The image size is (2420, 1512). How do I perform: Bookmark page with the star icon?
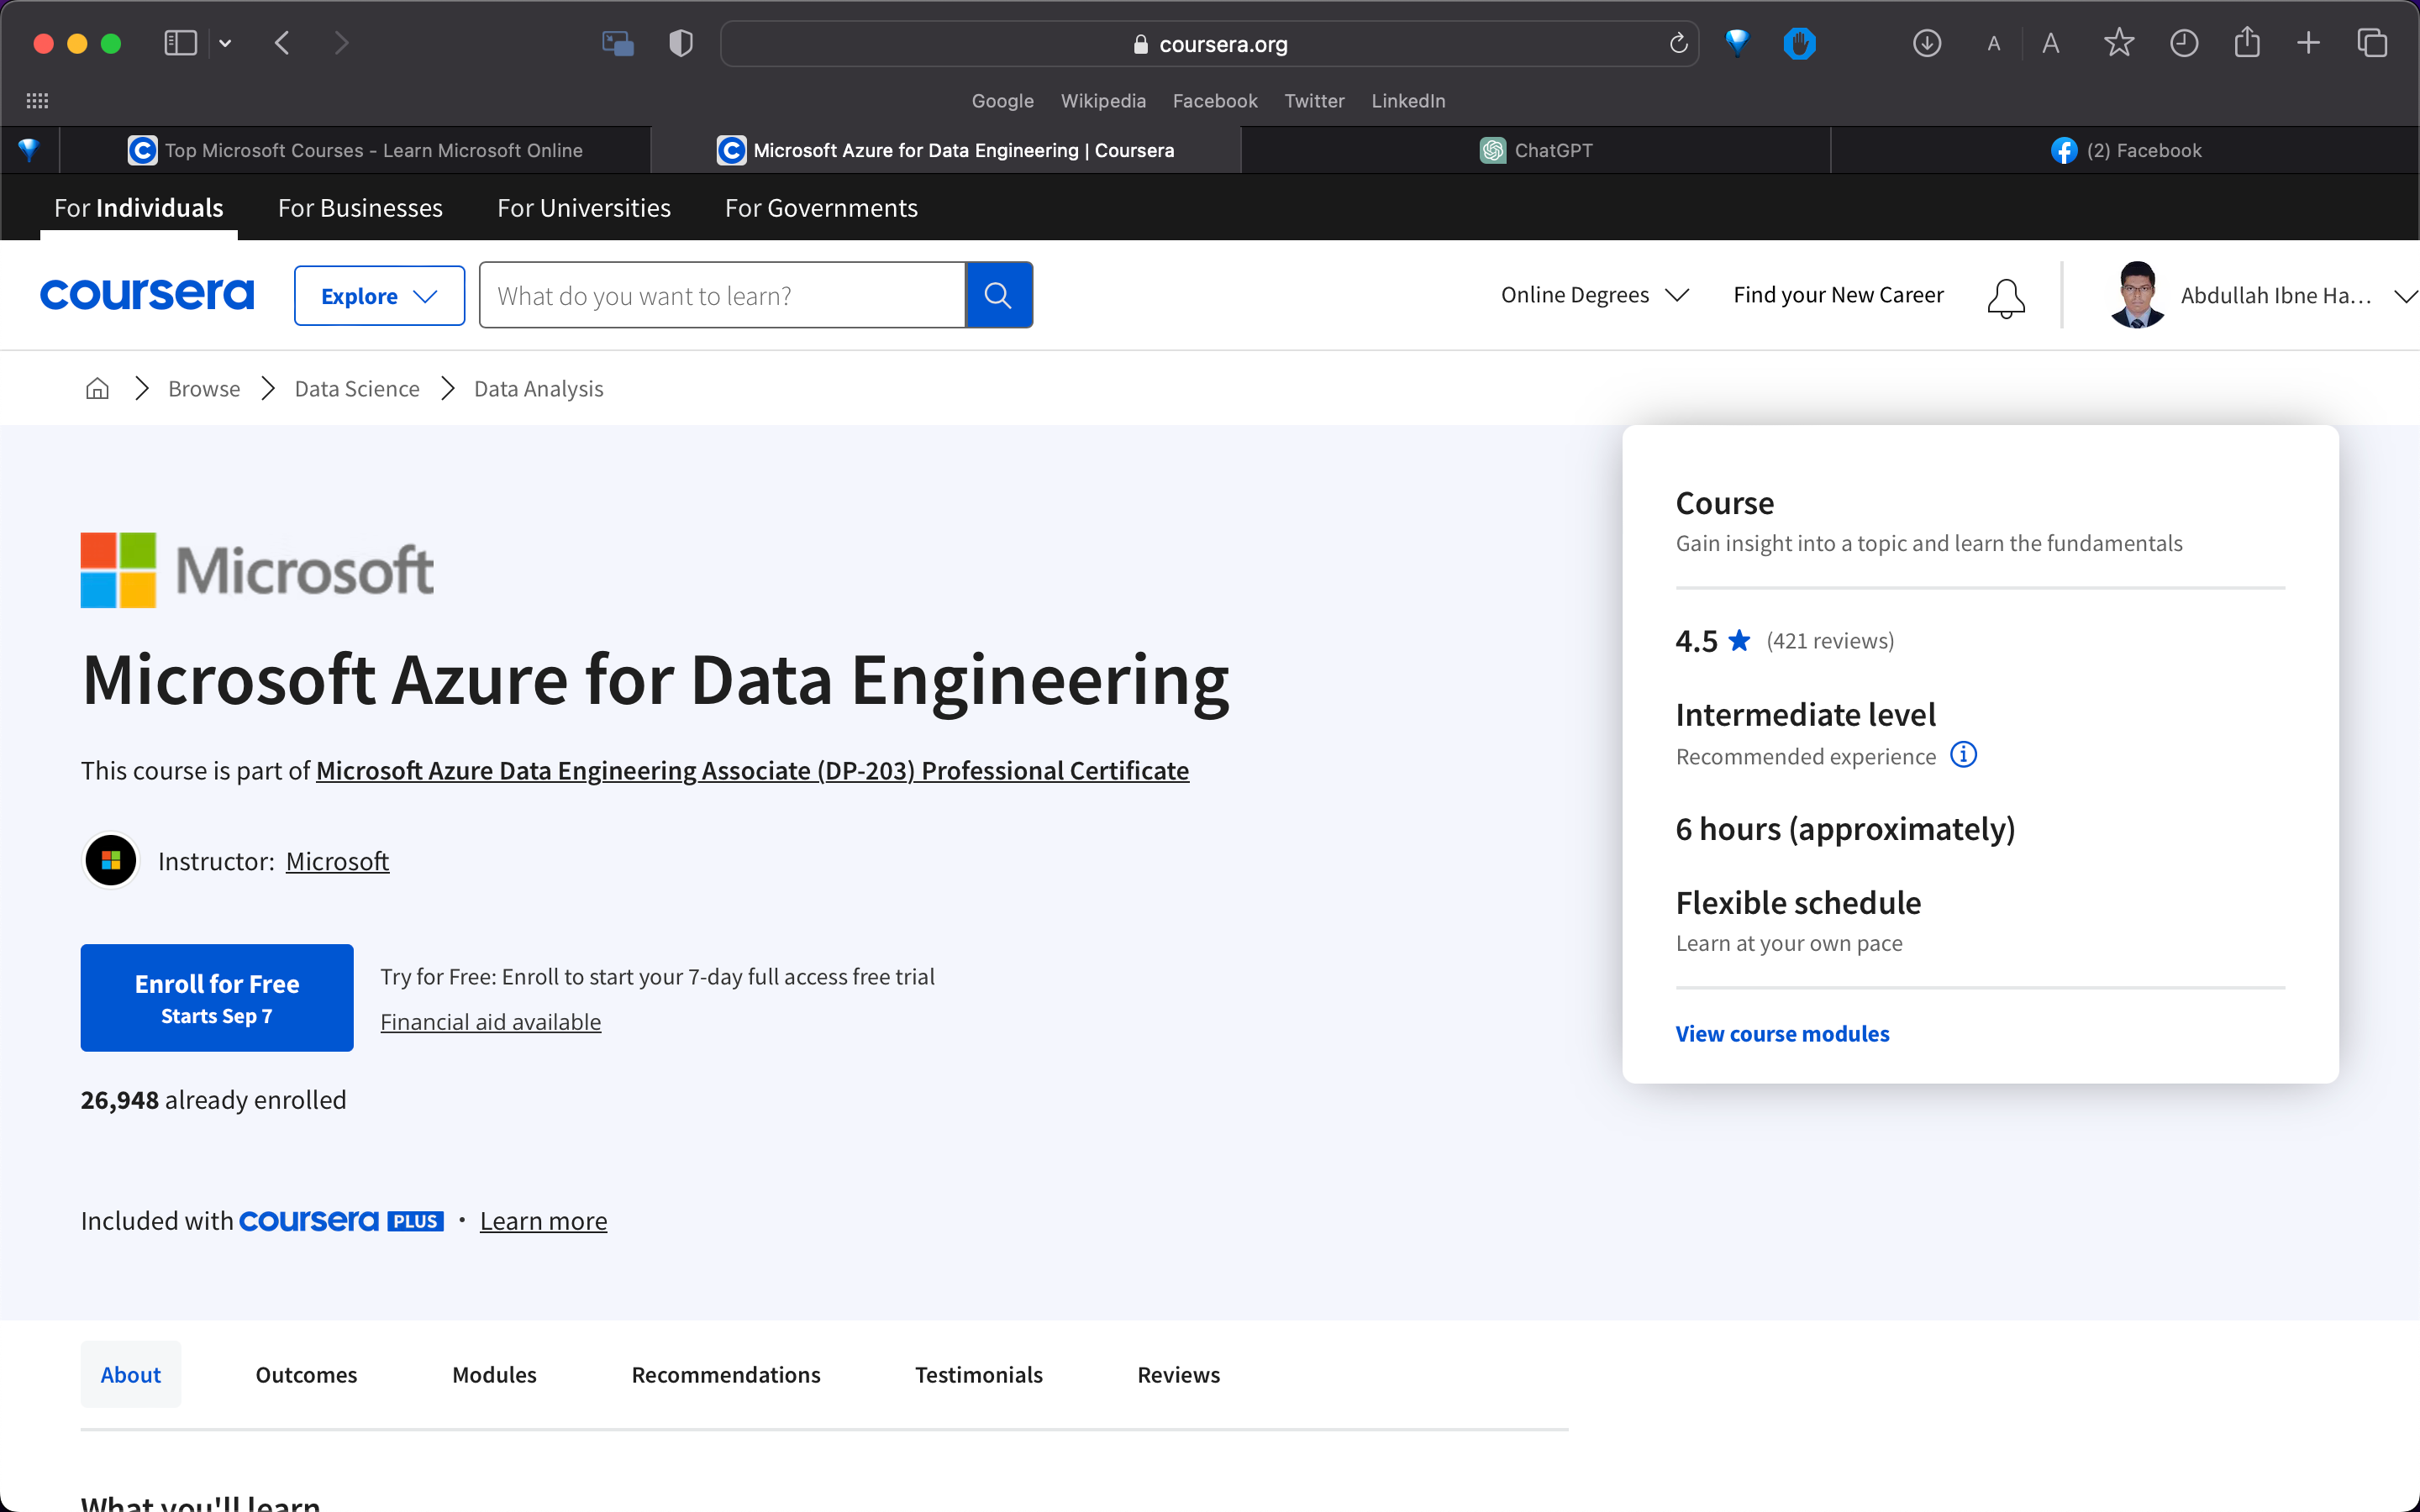coord(2119,43)
